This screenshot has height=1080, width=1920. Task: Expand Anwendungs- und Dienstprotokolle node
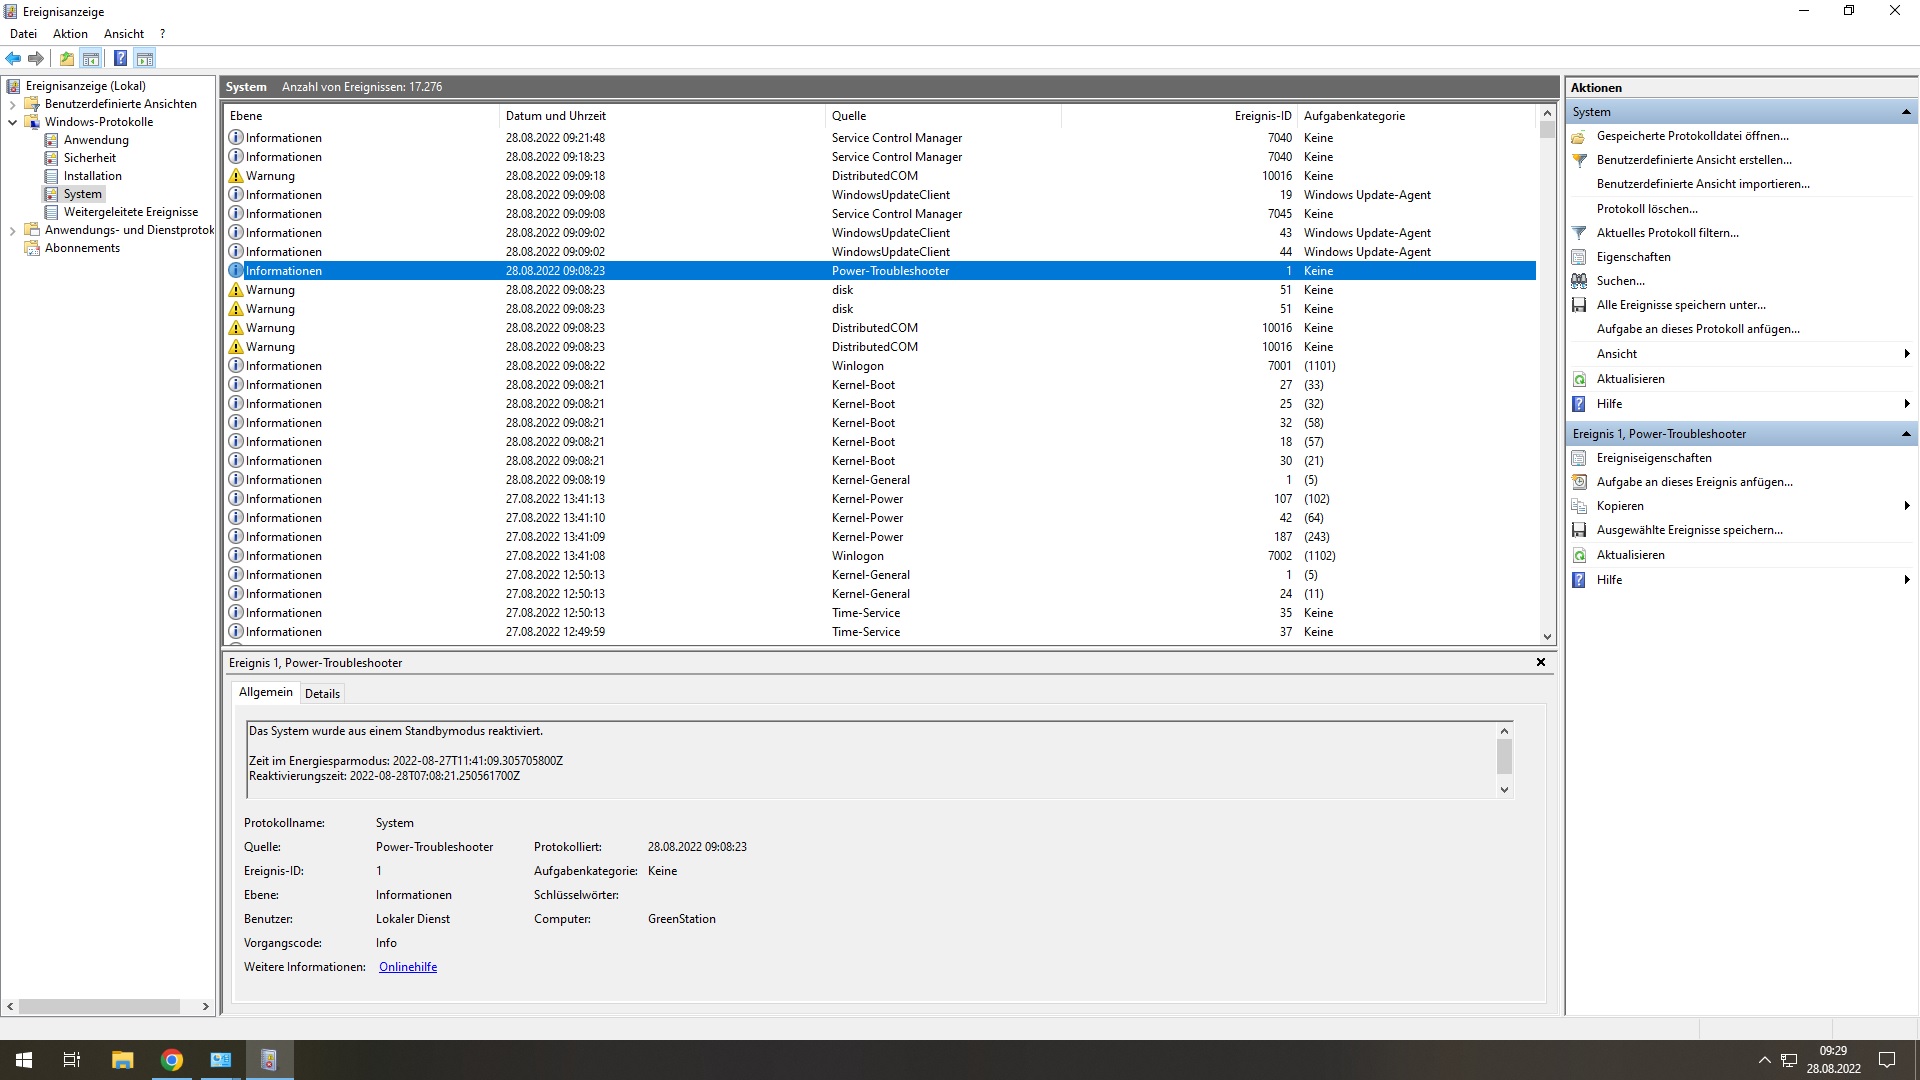(12, 230)
